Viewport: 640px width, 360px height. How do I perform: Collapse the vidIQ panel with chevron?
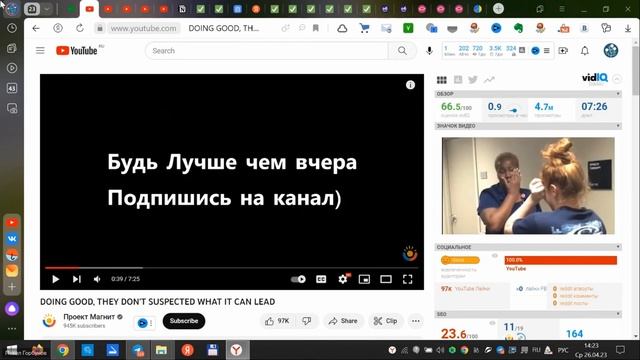[617, 79]
